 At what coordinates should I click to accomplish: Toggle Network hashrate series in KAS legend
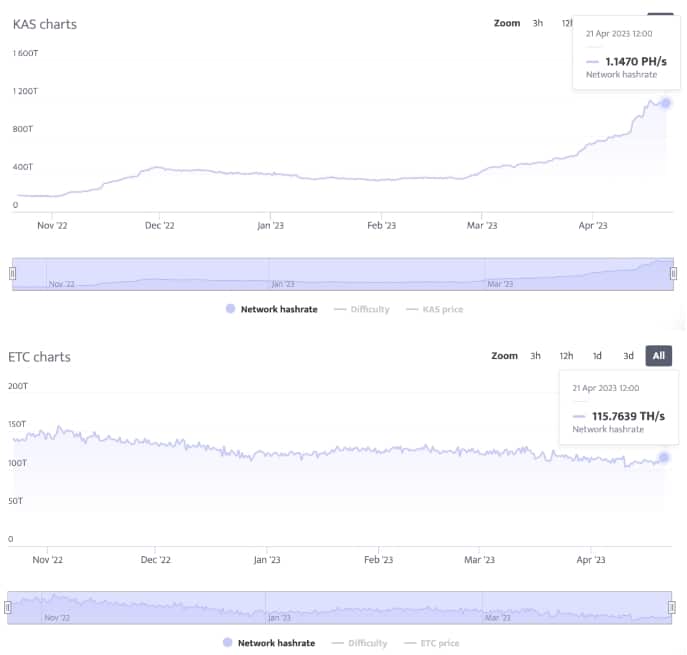point(272,309)
